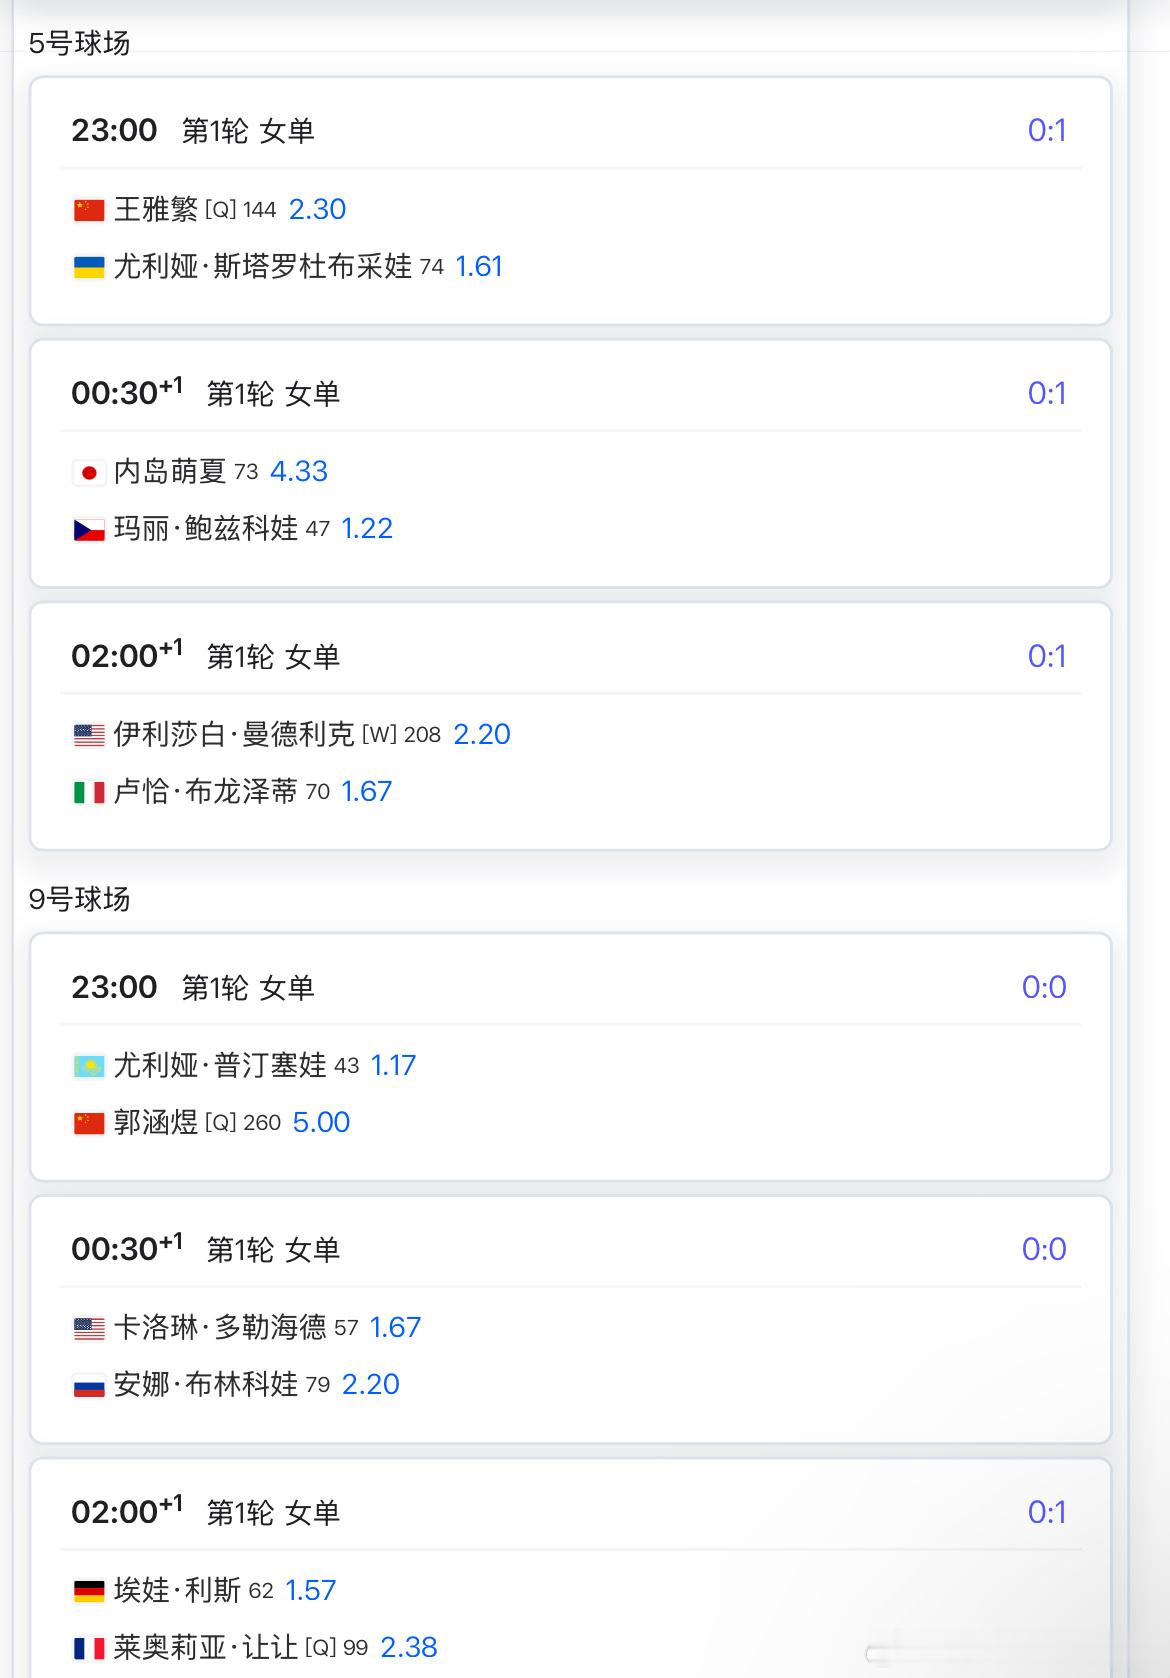Select odds 4.33 for 内岛萌夏
This screenshot has width=1170, height=1678.
coord(299,471)
